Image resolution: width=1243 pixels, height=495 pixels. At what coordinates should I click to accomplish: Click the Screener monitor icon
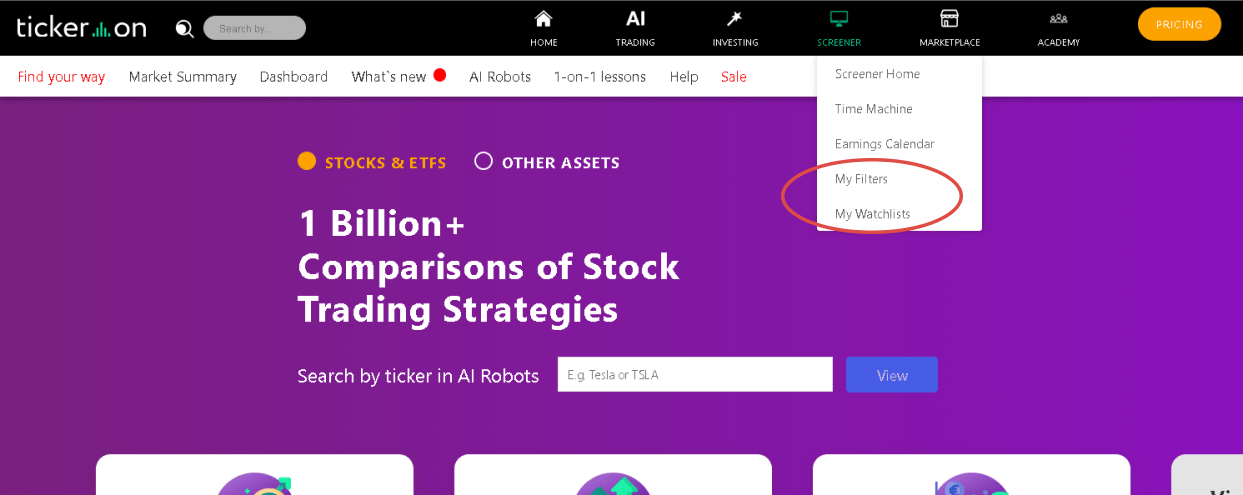(x=838, y=18)
